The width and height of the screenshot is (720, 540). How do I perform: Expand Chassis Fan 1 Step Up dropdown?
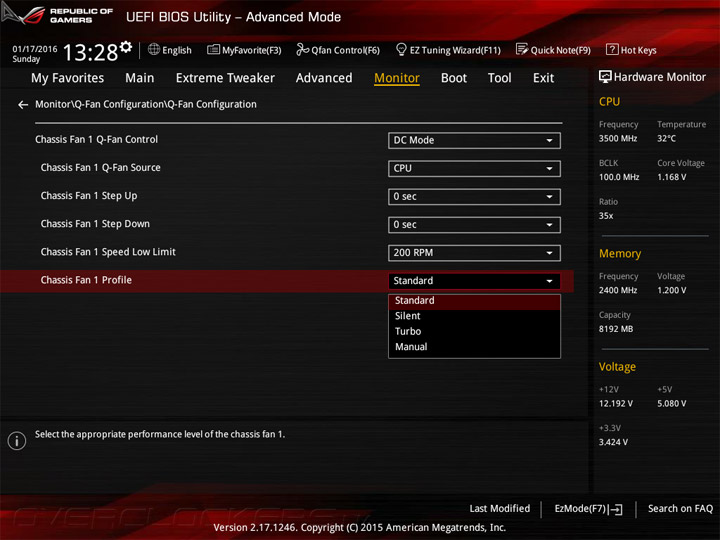tap(474, 197)
